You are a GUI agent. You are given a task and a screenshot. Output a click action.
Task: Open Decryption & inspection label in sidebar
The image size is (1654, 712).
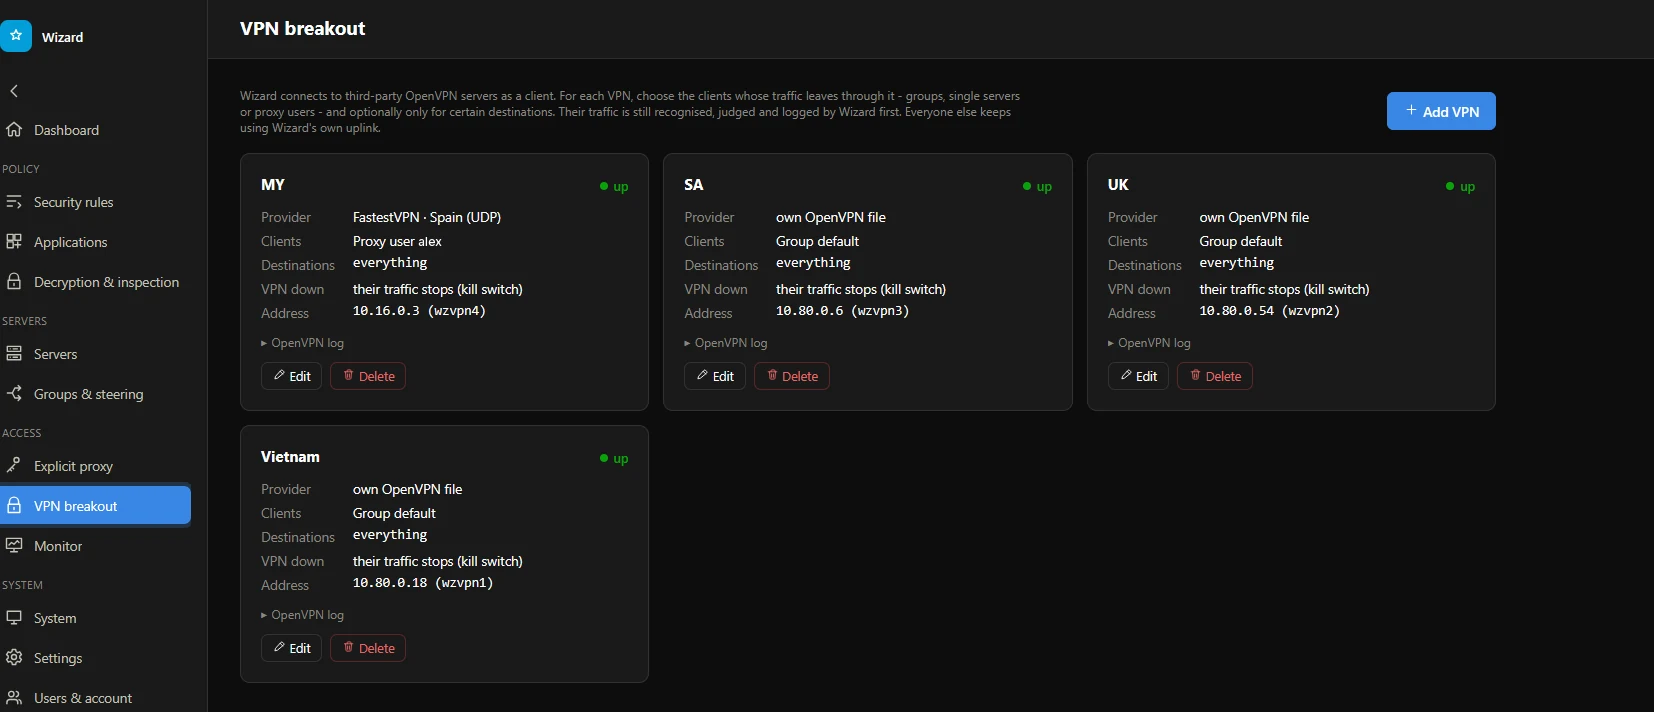pos(106,282)
